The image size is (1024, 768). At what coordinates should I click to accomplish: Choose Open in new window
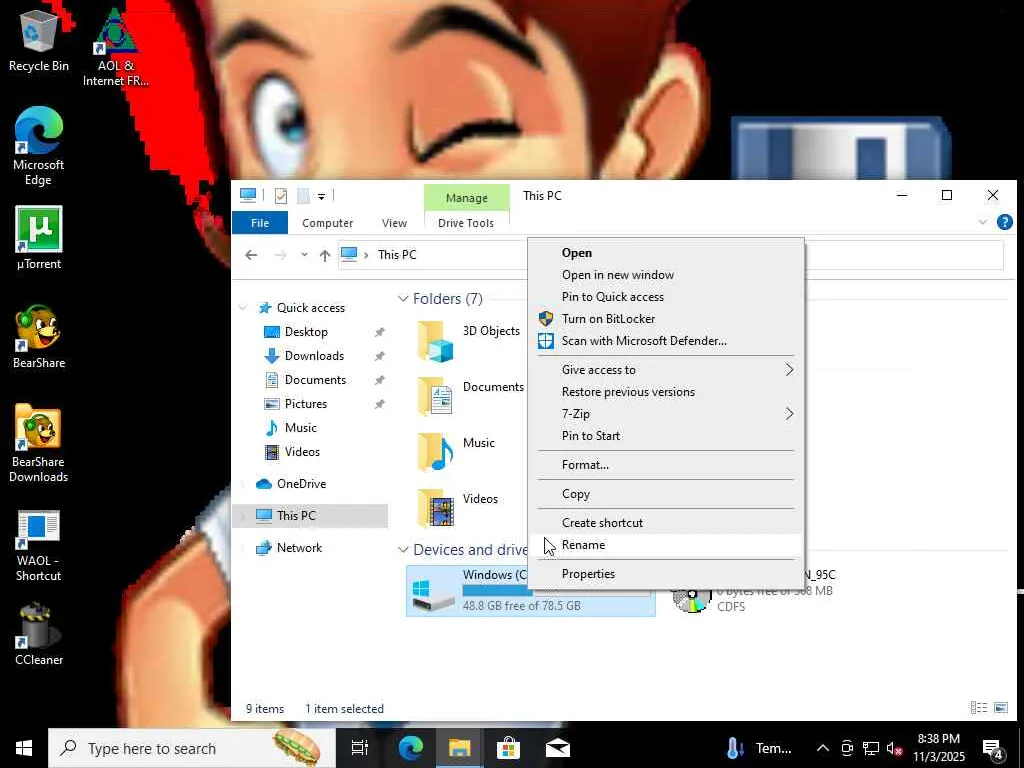(x=665, y=275)
